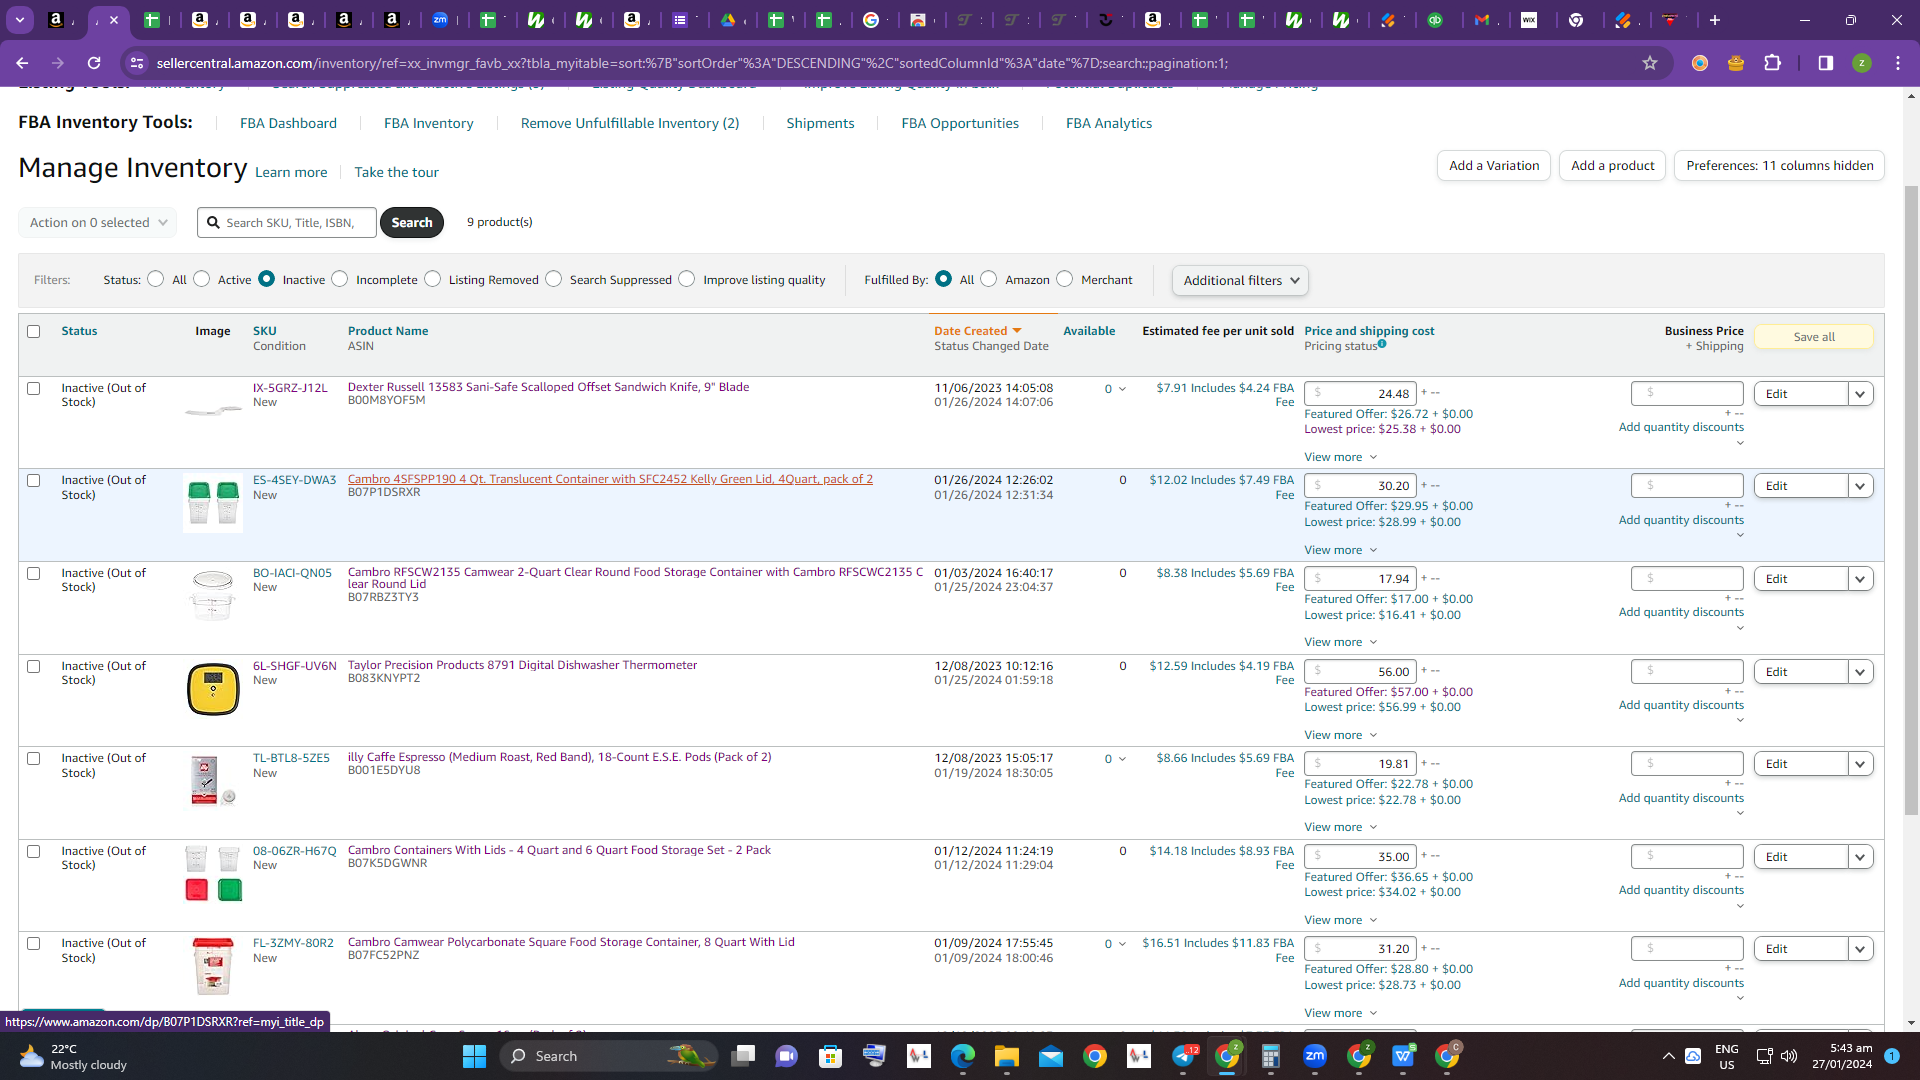
Task: Open Microsoft Edge from the taskbar
Action: (963, 1056)
